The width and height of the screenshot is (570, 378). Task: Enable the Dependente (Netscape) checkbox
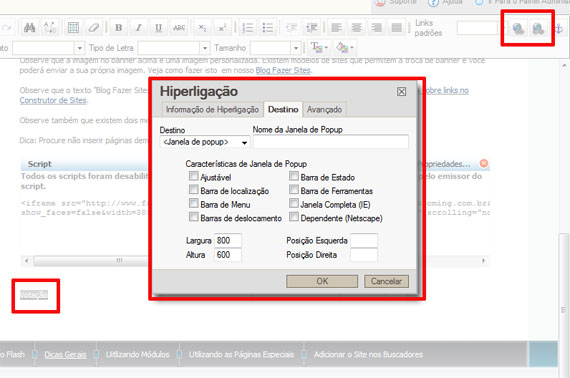pos(294,217)
